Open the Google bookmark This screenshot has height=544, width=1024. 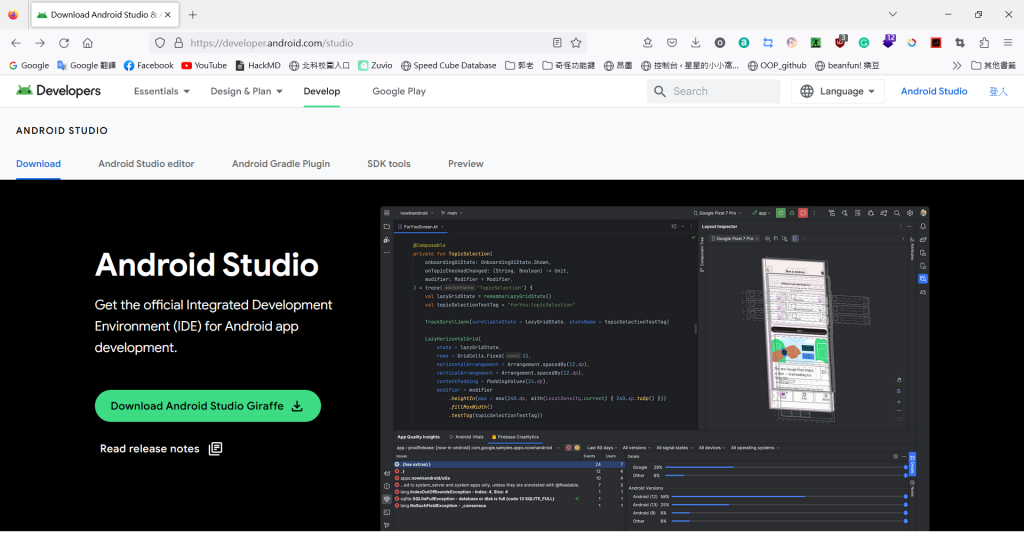pyautogui.click(x=29, y=65)
